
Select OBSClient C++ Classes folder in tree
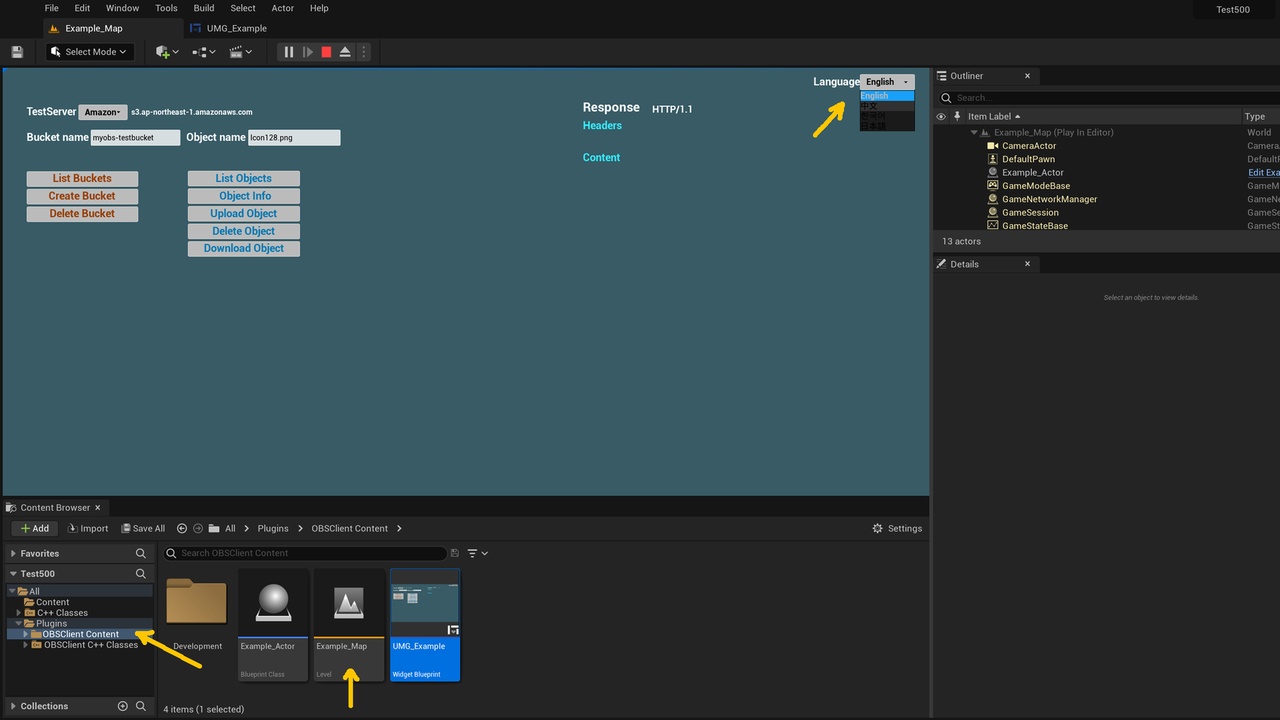pos(91,645)
